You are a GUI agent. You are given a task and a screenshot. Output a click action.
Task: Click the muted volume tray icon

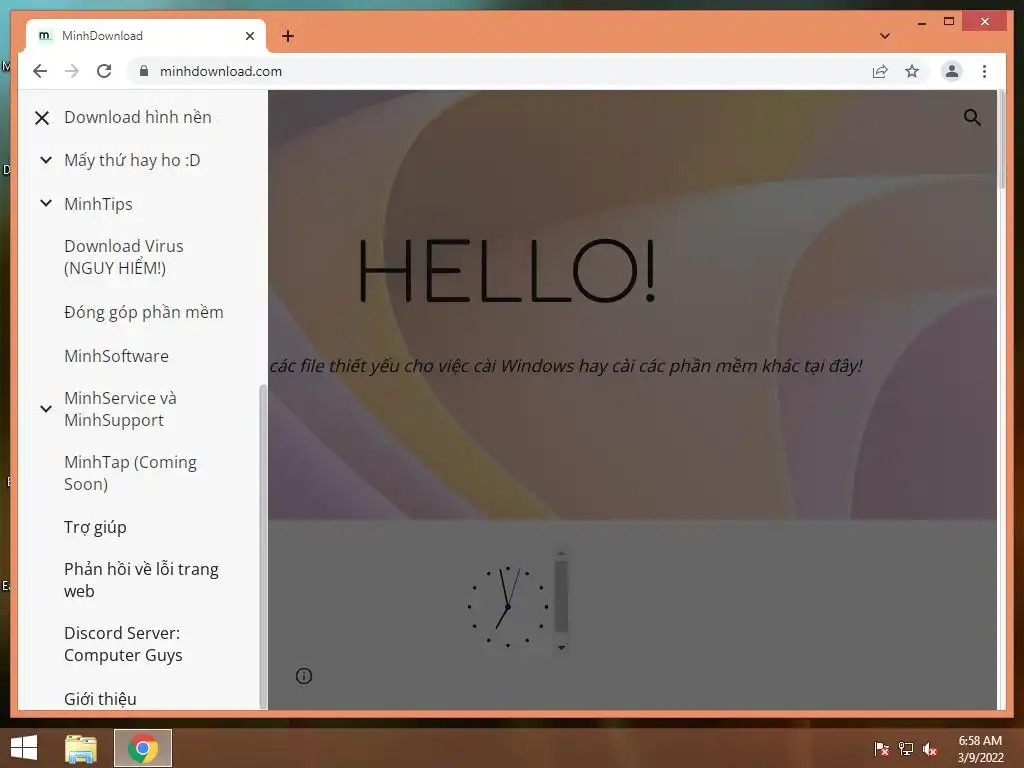[x=930, y=749]
